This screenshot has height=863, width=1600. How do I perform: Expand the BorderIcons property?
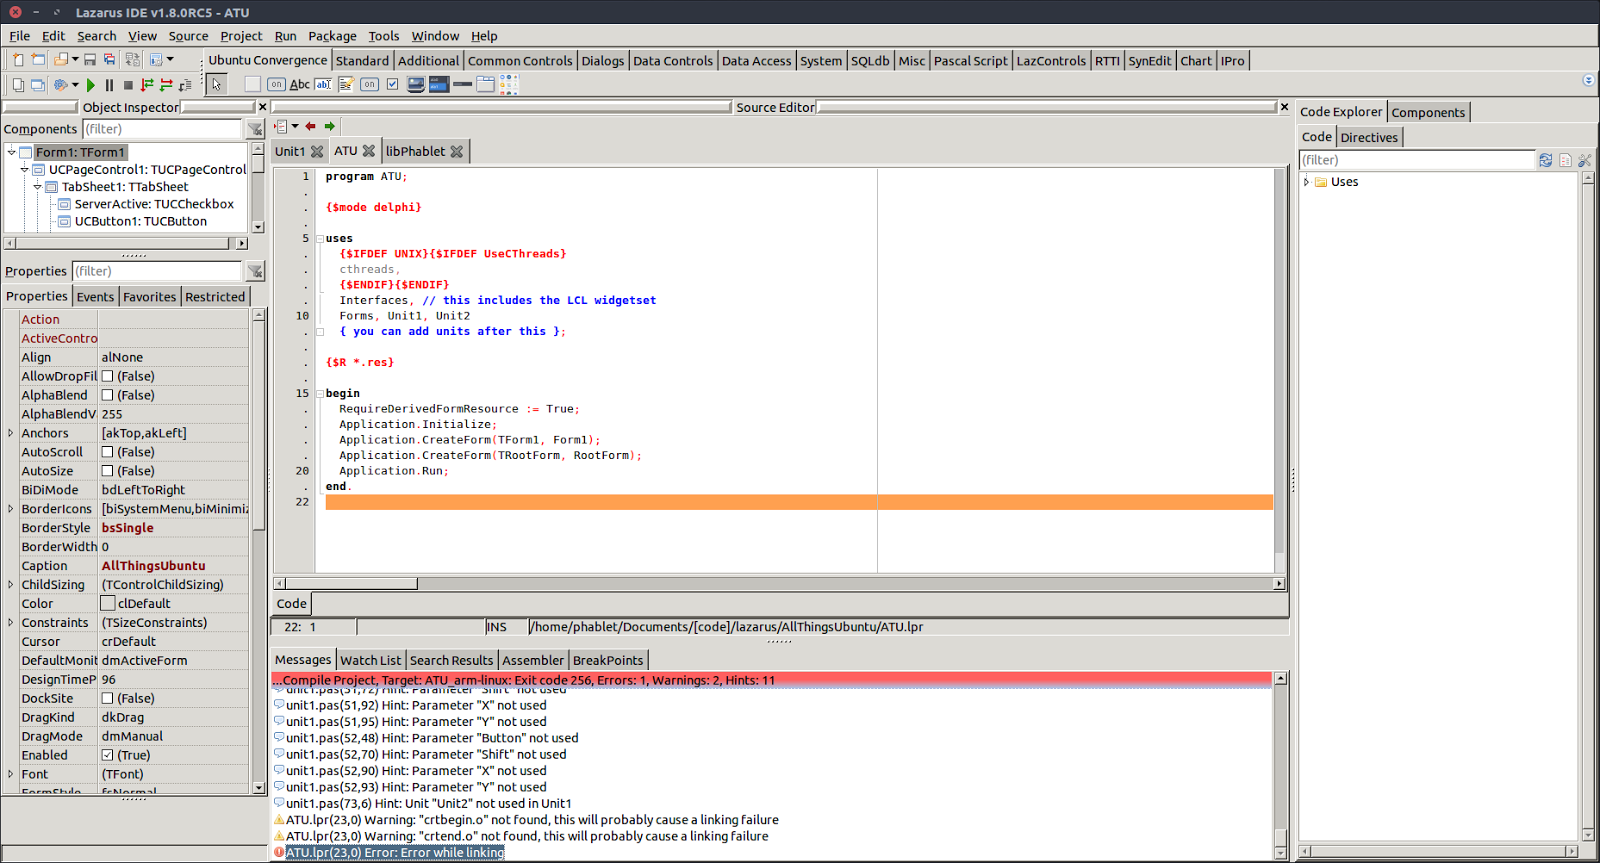11,509
